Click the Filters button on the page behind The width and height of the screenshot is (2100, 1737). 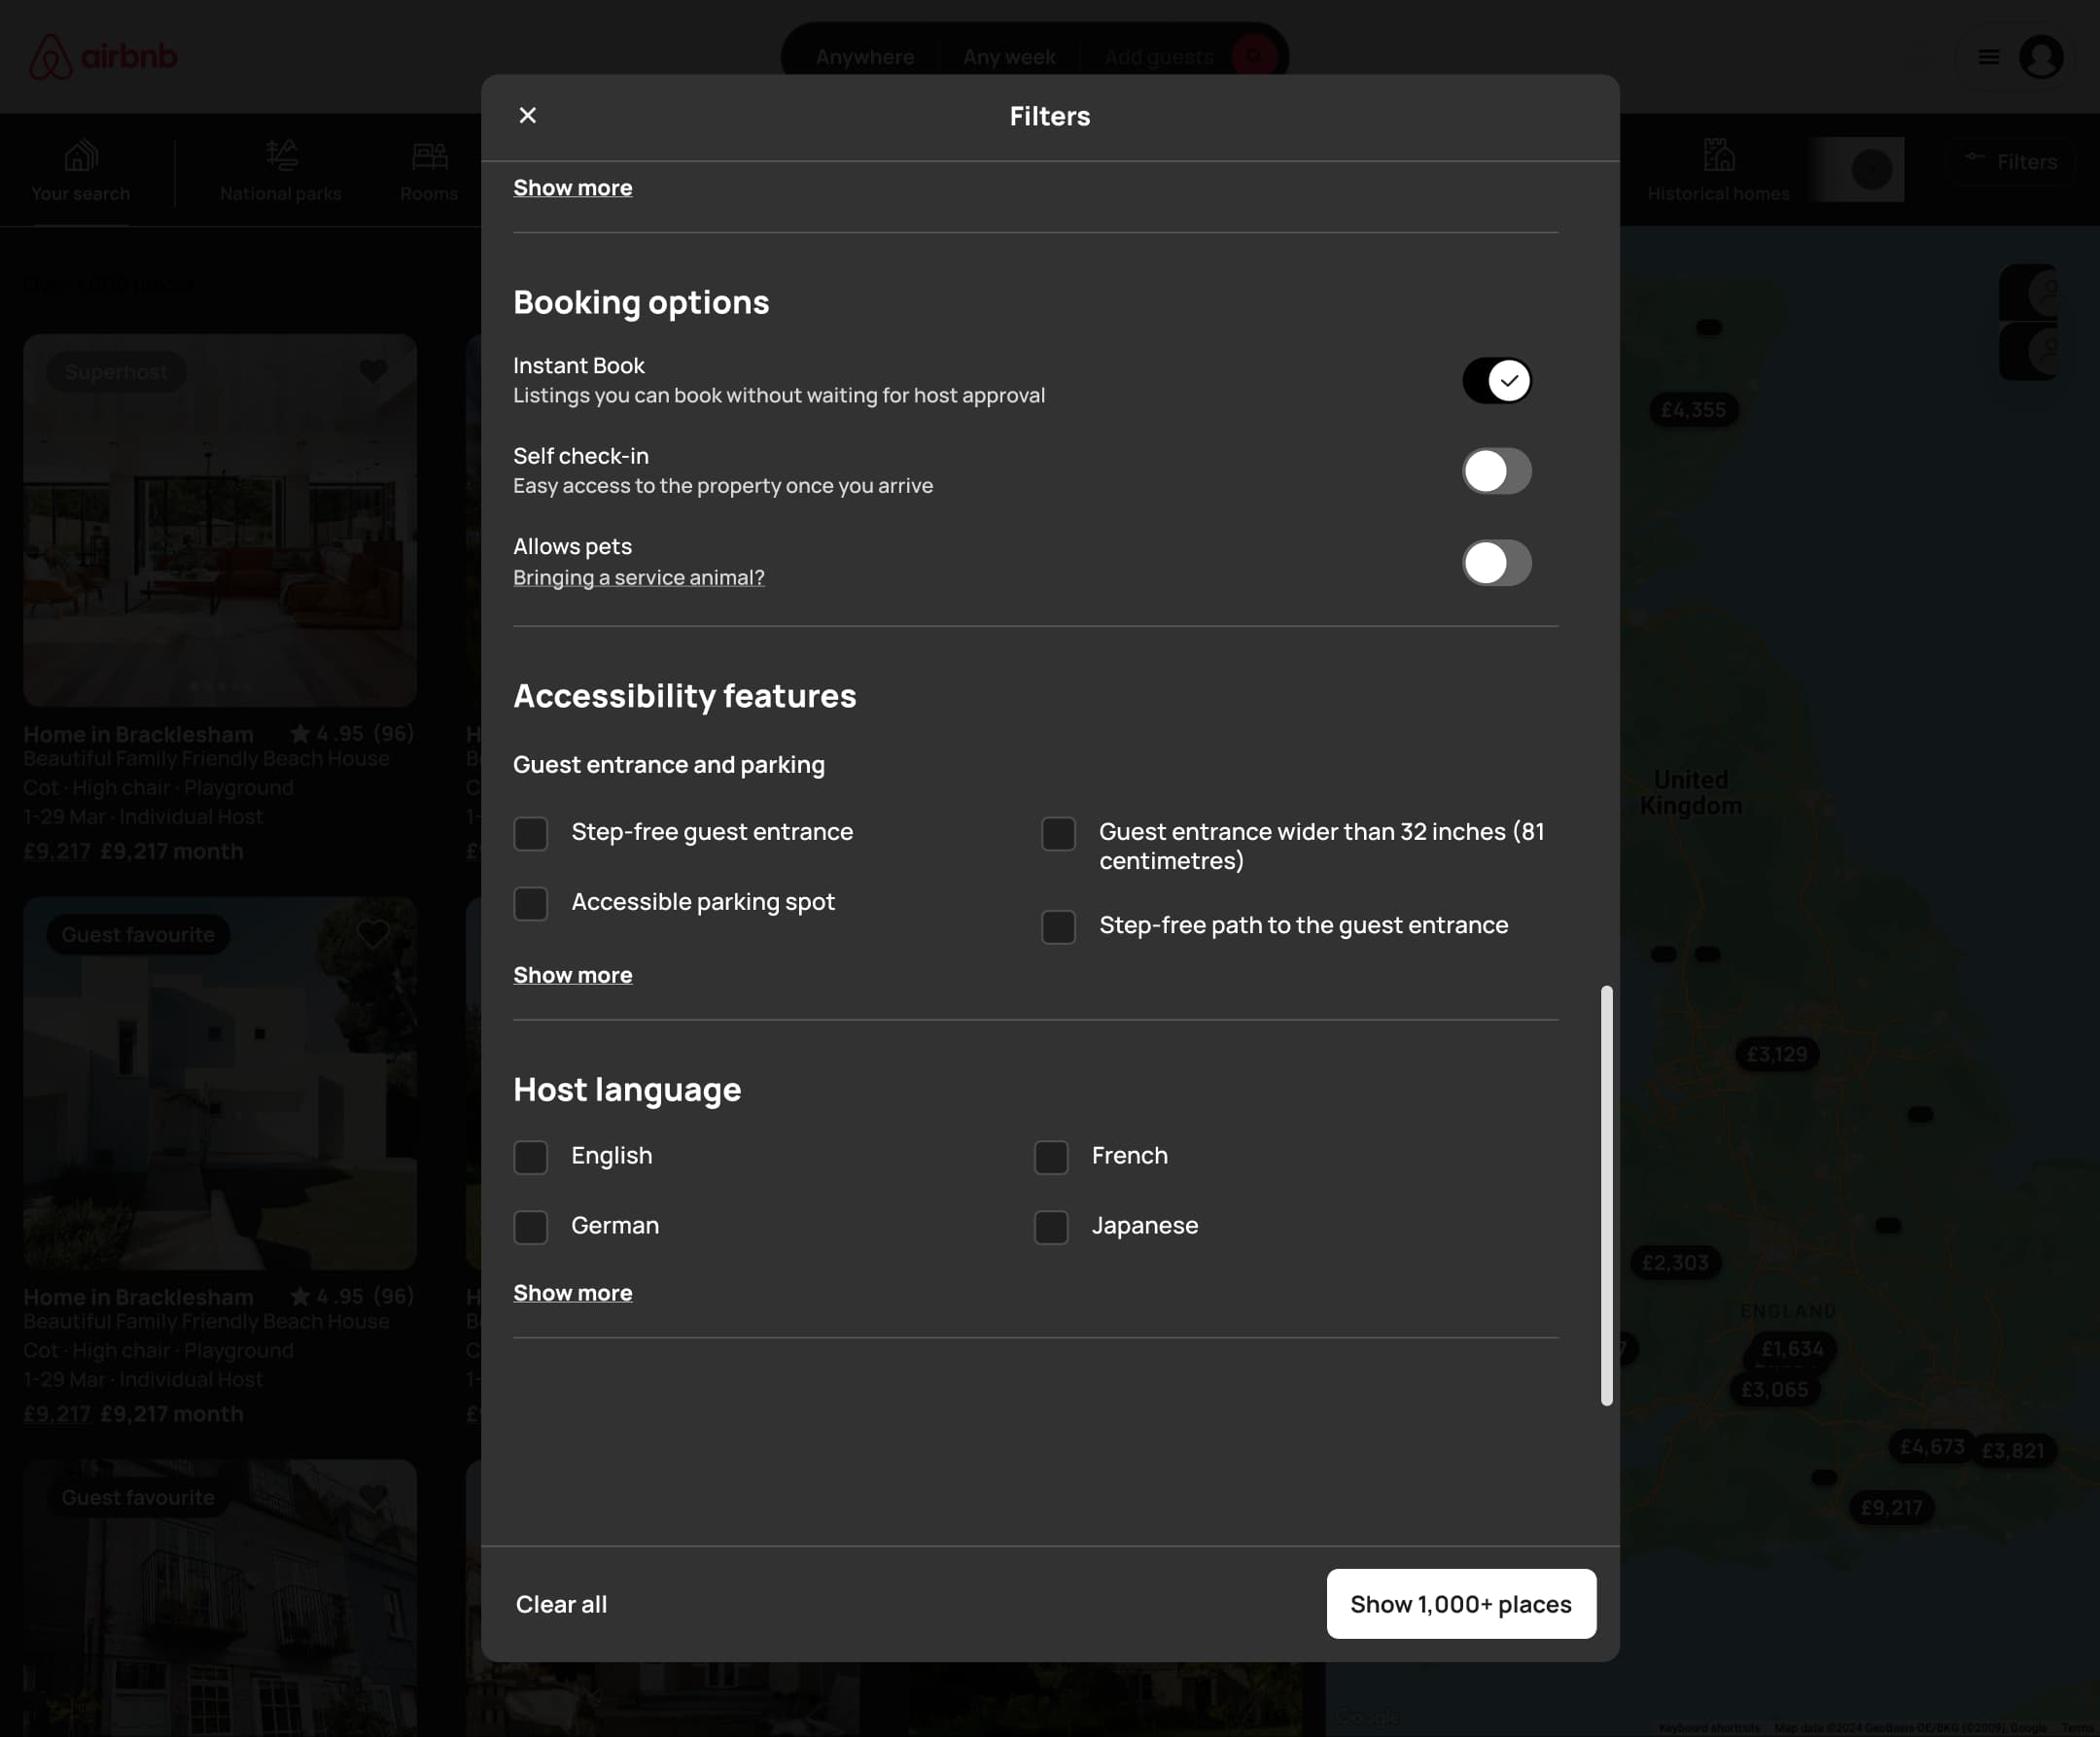click(2010, 162)
